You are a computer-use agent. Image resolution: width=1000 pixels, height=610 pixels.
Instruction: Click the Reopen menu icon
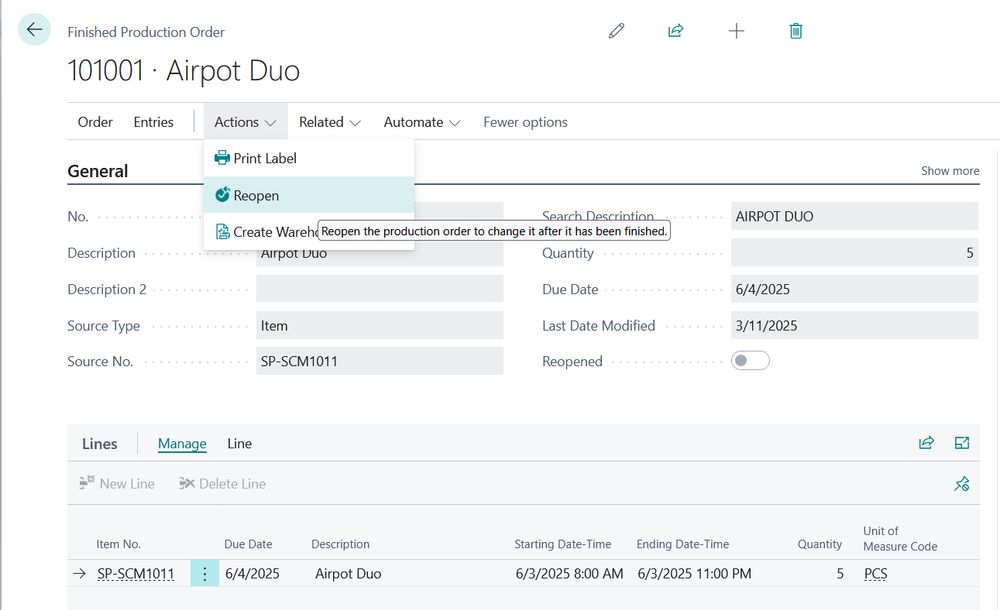[x=222, y=195]
